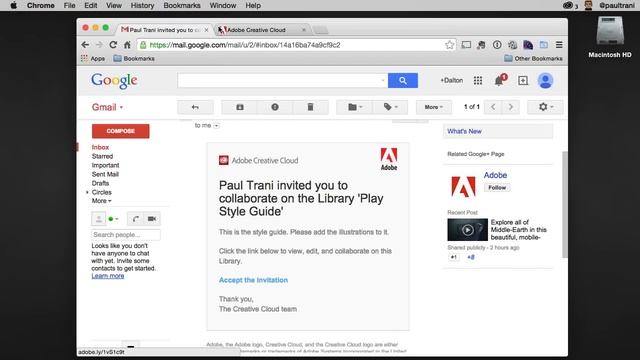Click the red COMPOSE button
The width and height of the screenshot is (640, 360).
pos(120,131)
